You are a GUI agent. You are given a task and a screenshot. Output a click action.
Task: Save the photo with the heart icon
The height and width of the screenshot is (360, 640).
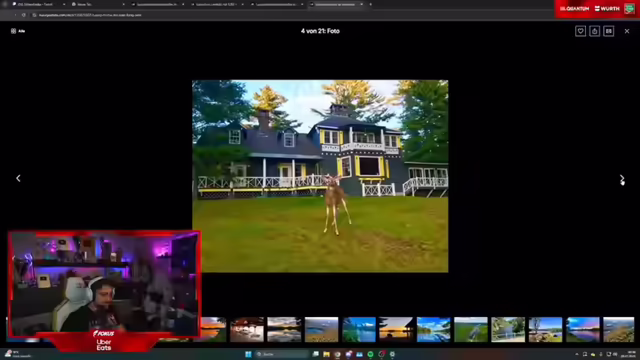click(580, 31)
